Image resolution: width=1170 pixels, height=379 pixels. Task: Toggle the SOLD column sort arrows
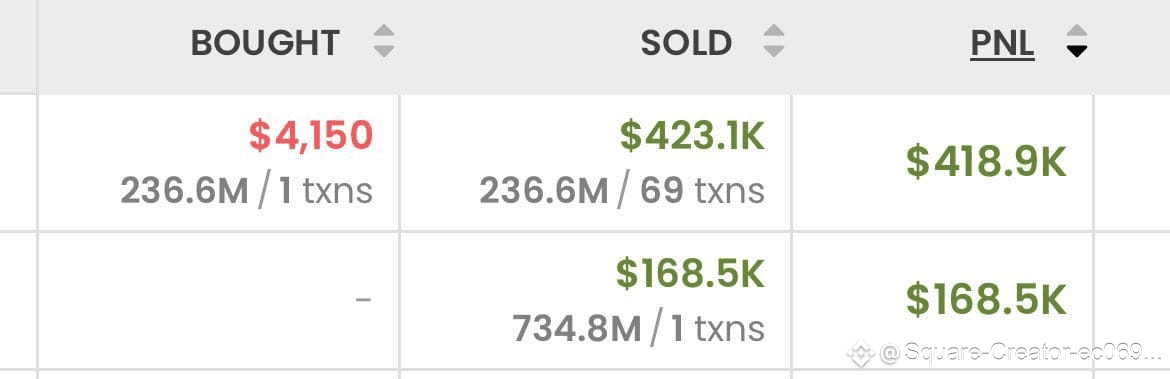click(x=774, y=42)
